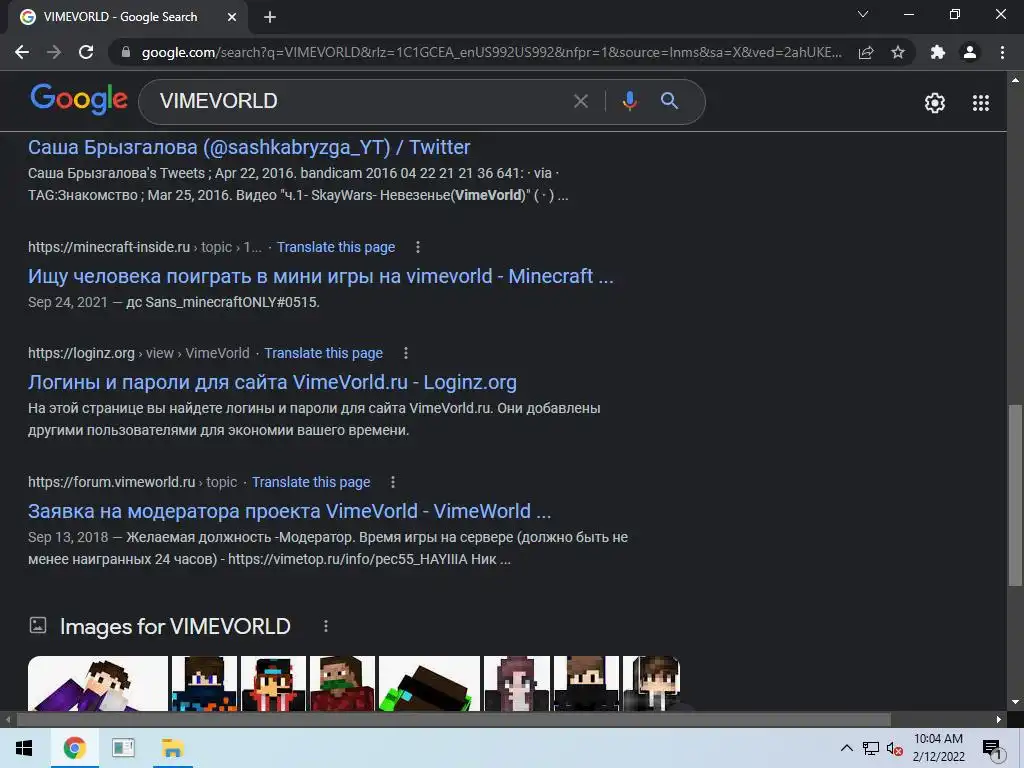Open the Windows Start menu

click(24, 748)
